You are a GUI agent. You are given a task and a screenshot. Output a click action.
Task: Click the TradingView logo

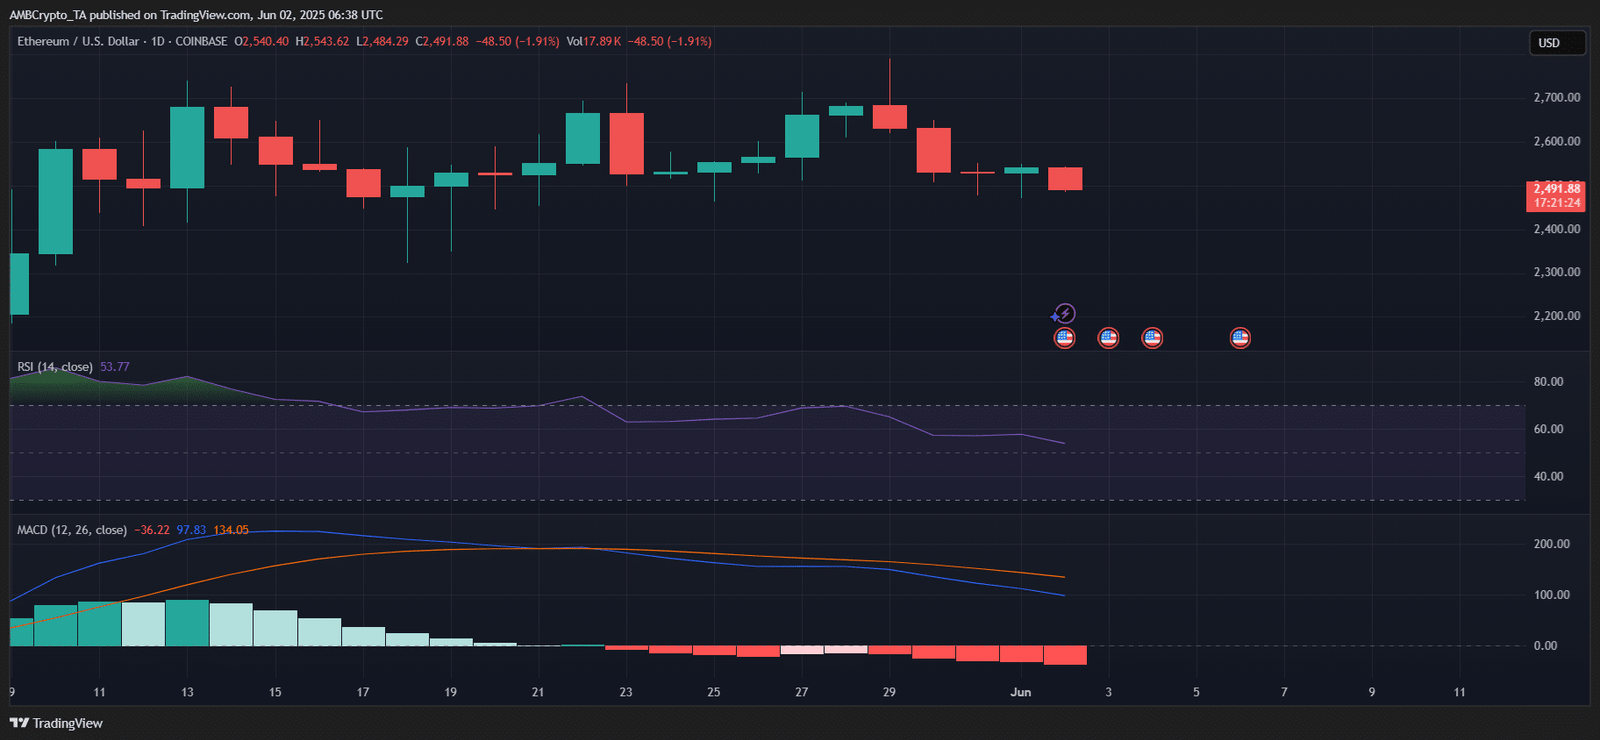(56, 723)
